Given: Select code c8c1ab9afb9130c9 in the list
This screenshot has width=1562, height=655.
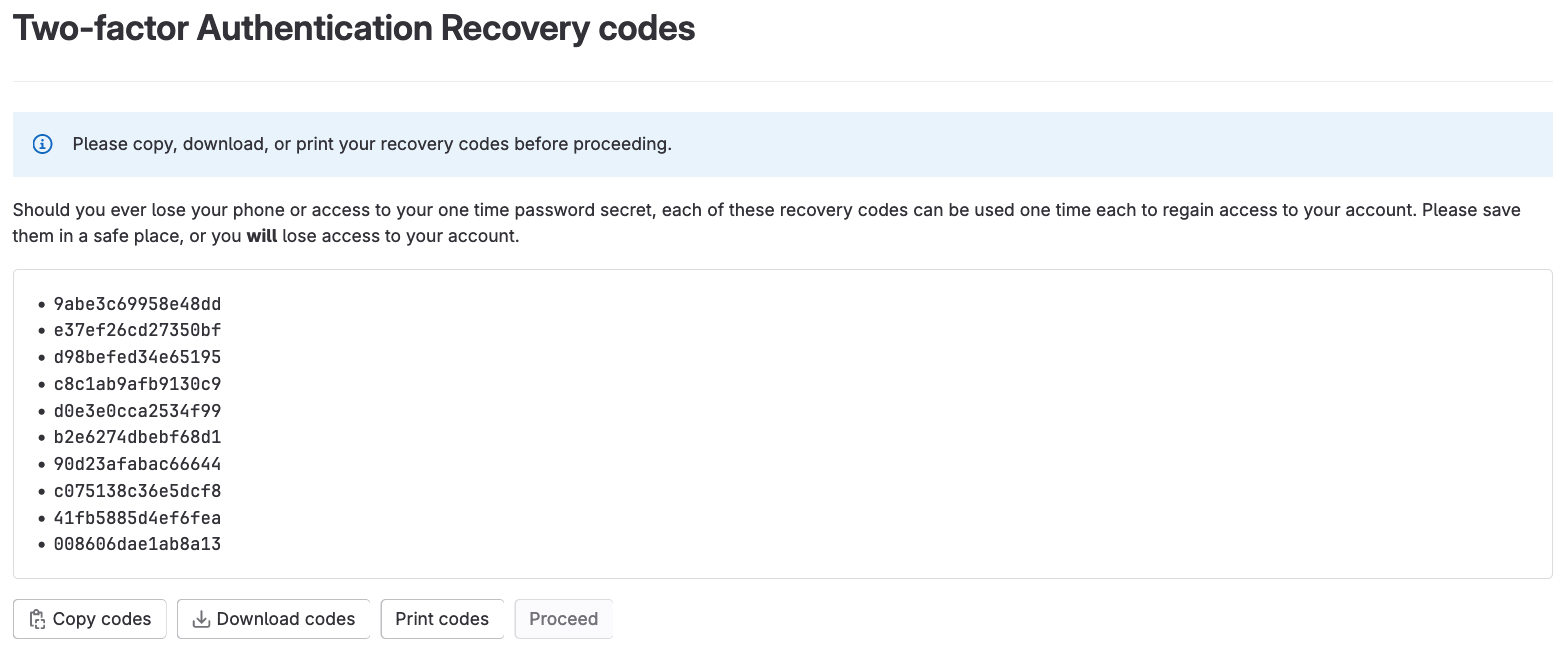Looking at the screenshot, I should 138,384.
